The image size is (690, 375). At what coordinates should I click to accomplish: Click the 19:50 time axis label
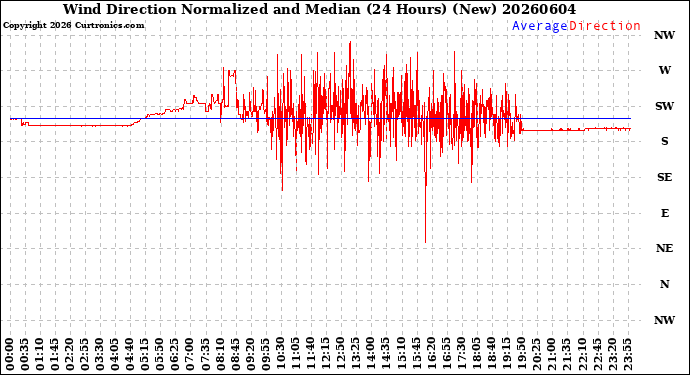click(521, 355)
